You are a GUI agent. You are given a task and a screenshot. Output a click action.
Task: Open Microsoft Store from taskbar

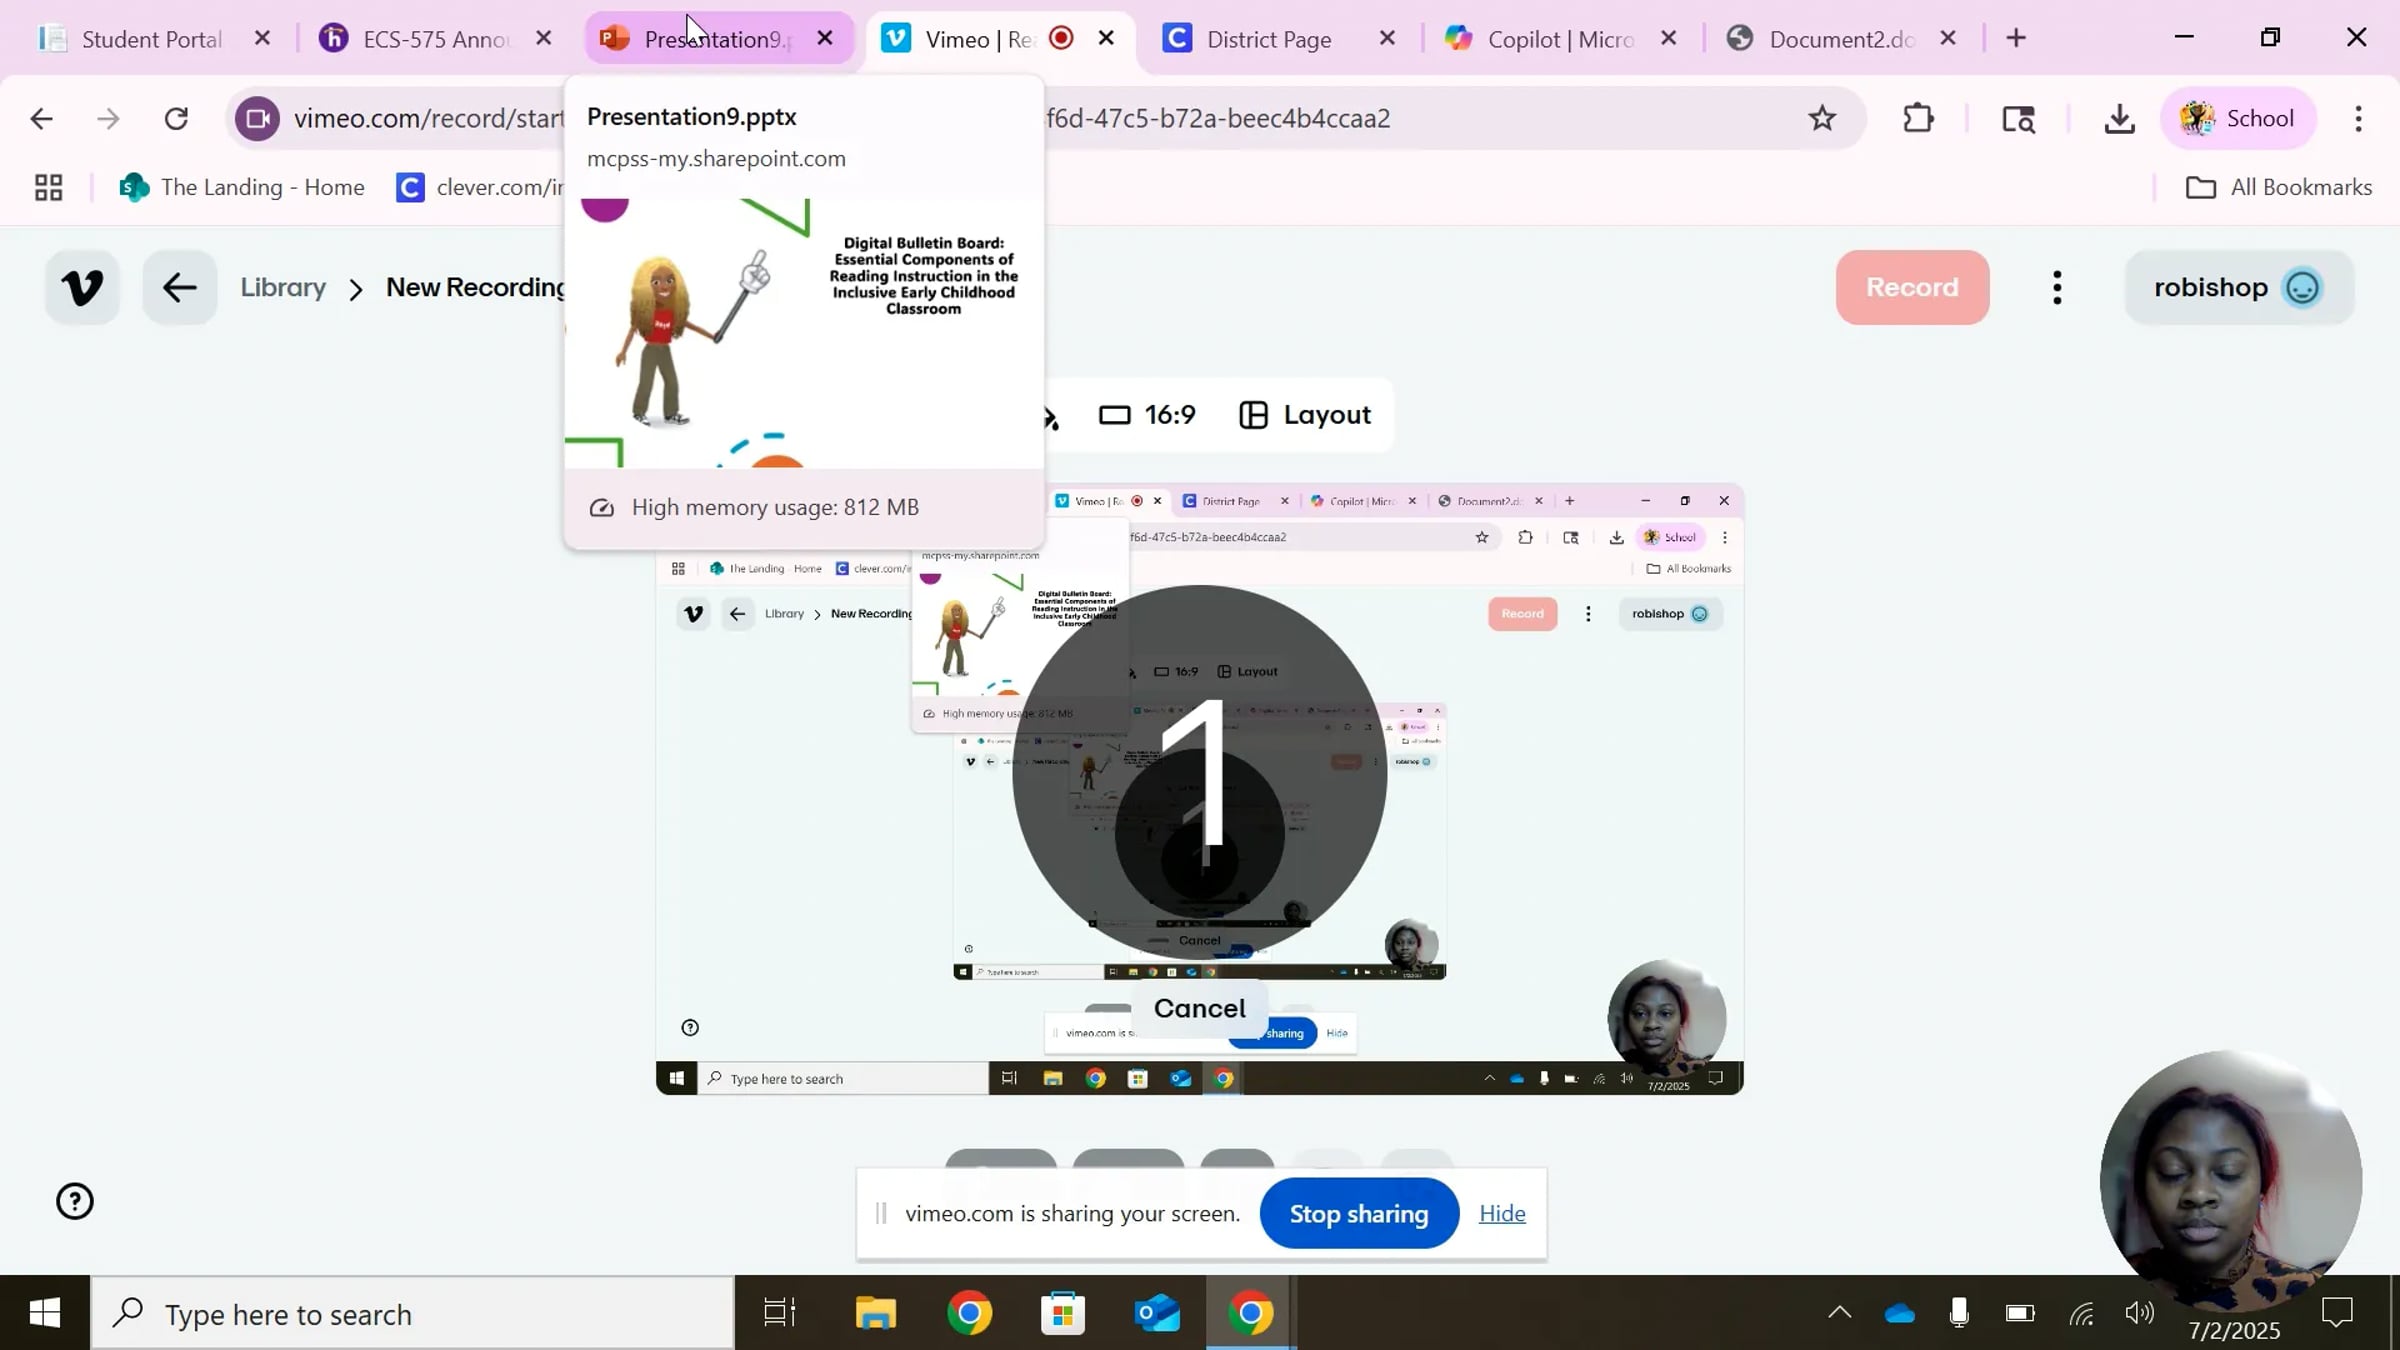pos(1062,1313)
